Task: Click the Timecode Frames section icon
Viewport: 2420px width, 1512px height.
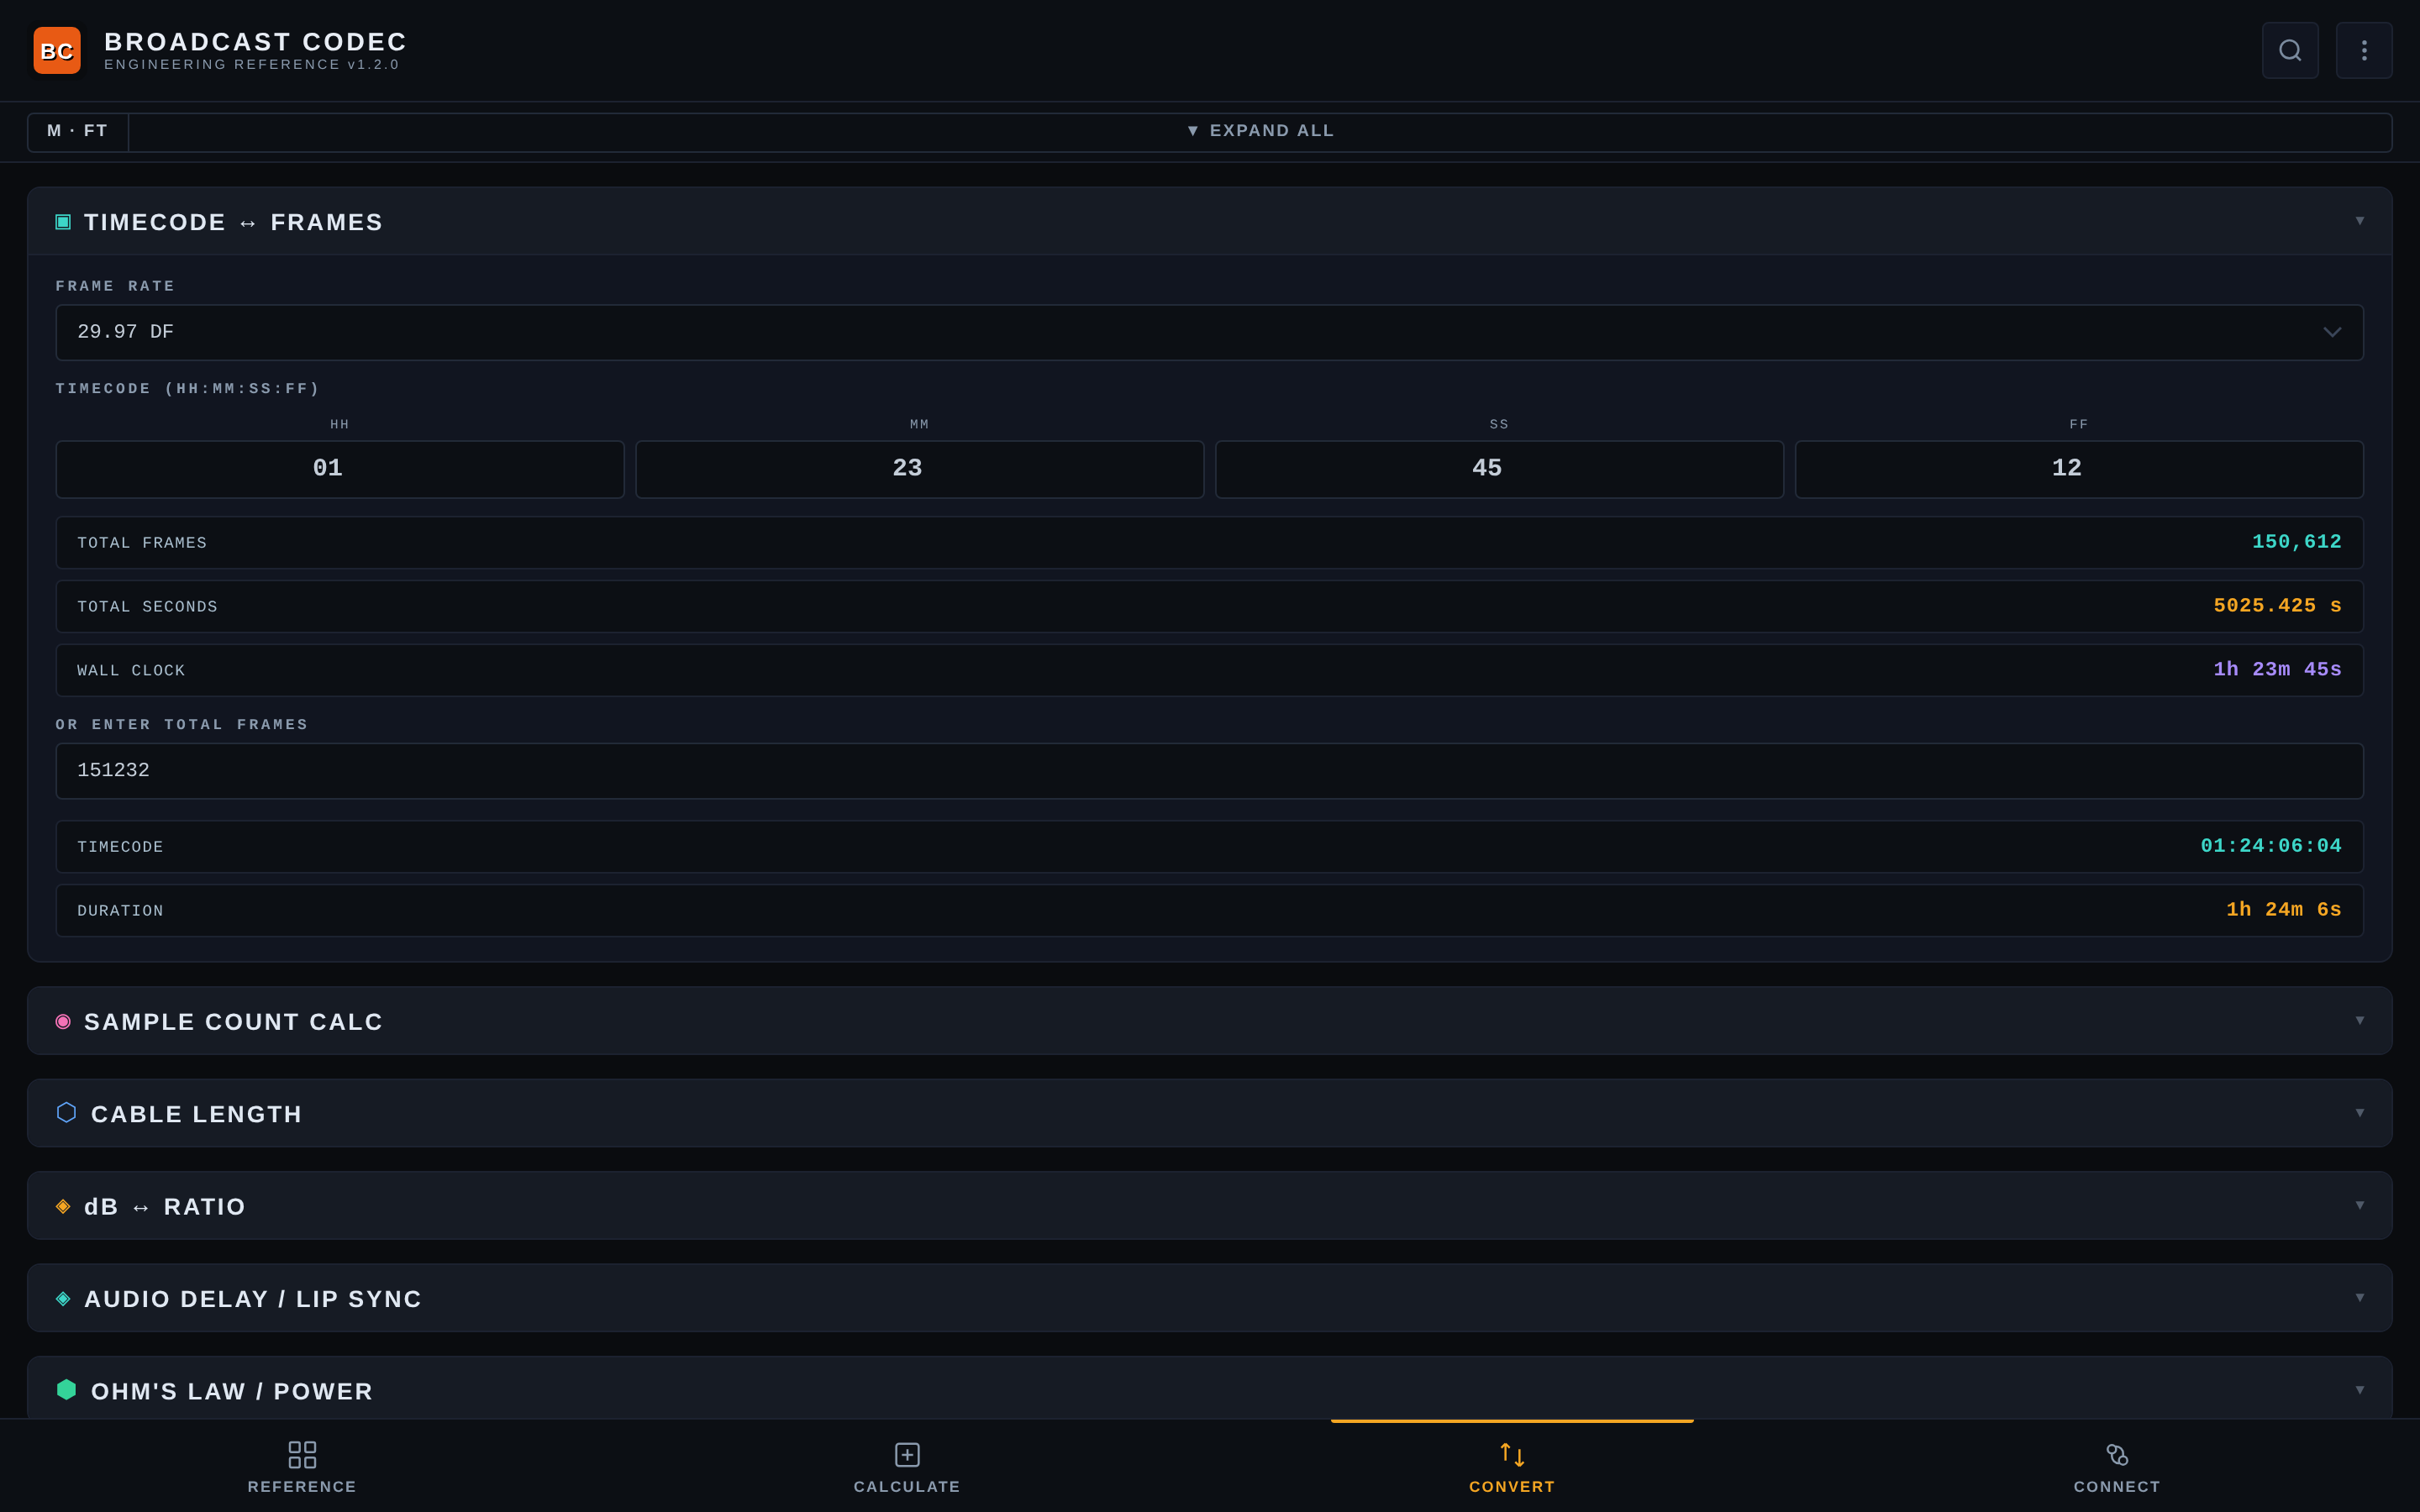Action: pos(63,222)
